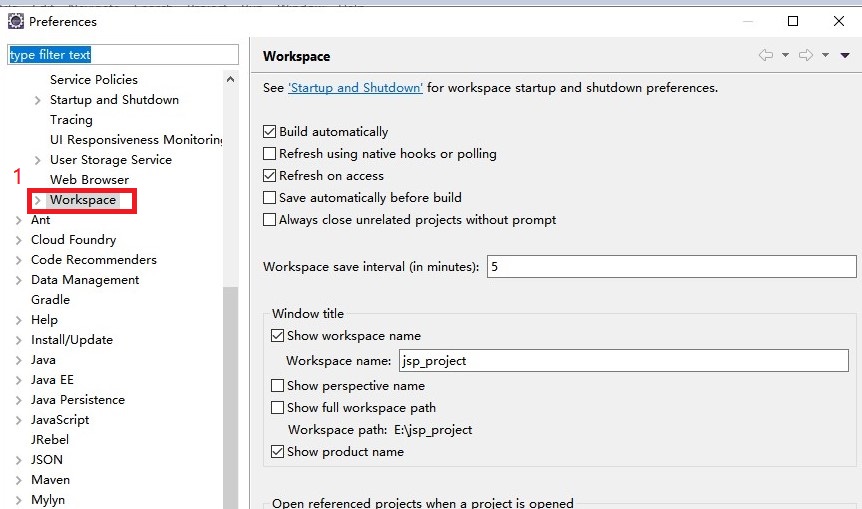Toggle Show product name checkbox
Viewport: 862px width, 509px height.
pos(278,452)
